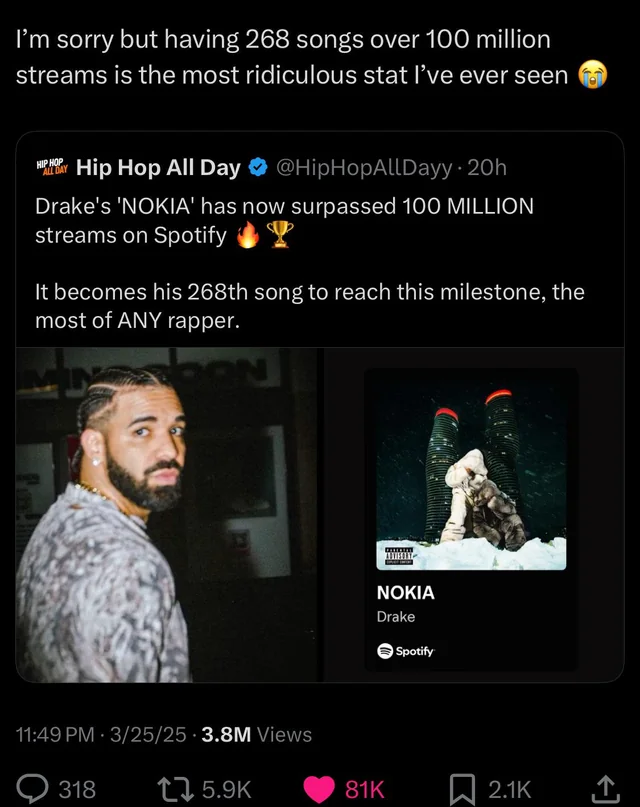Click the NOKIA track title on the Spotify card
The height and width of the screenshot is (807, 640).
click(x=404, y=593)
